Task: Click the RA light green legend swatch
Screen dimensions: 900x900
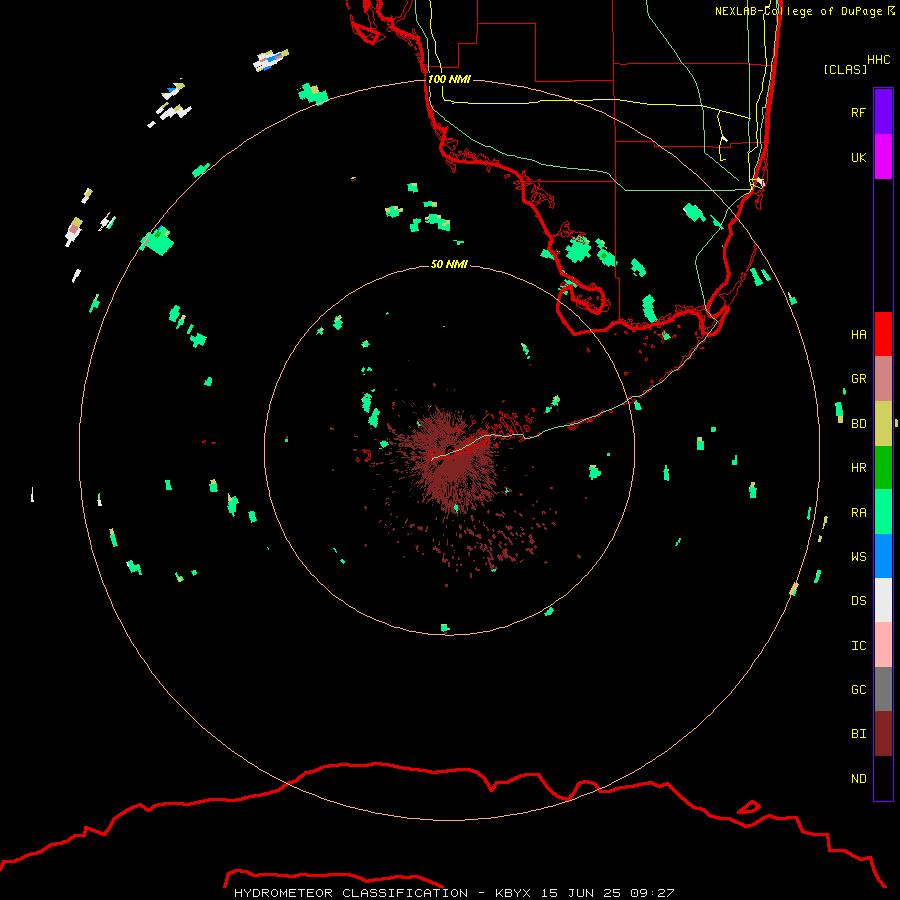Action: 883,512
